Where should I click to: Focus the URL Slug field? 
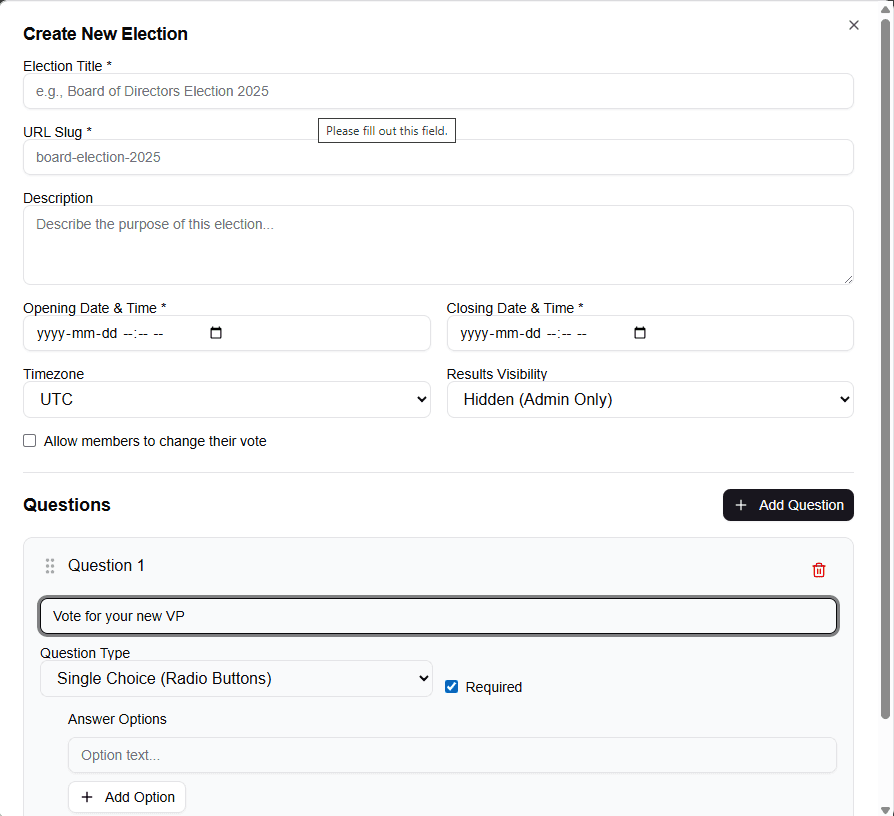point(438,157)
